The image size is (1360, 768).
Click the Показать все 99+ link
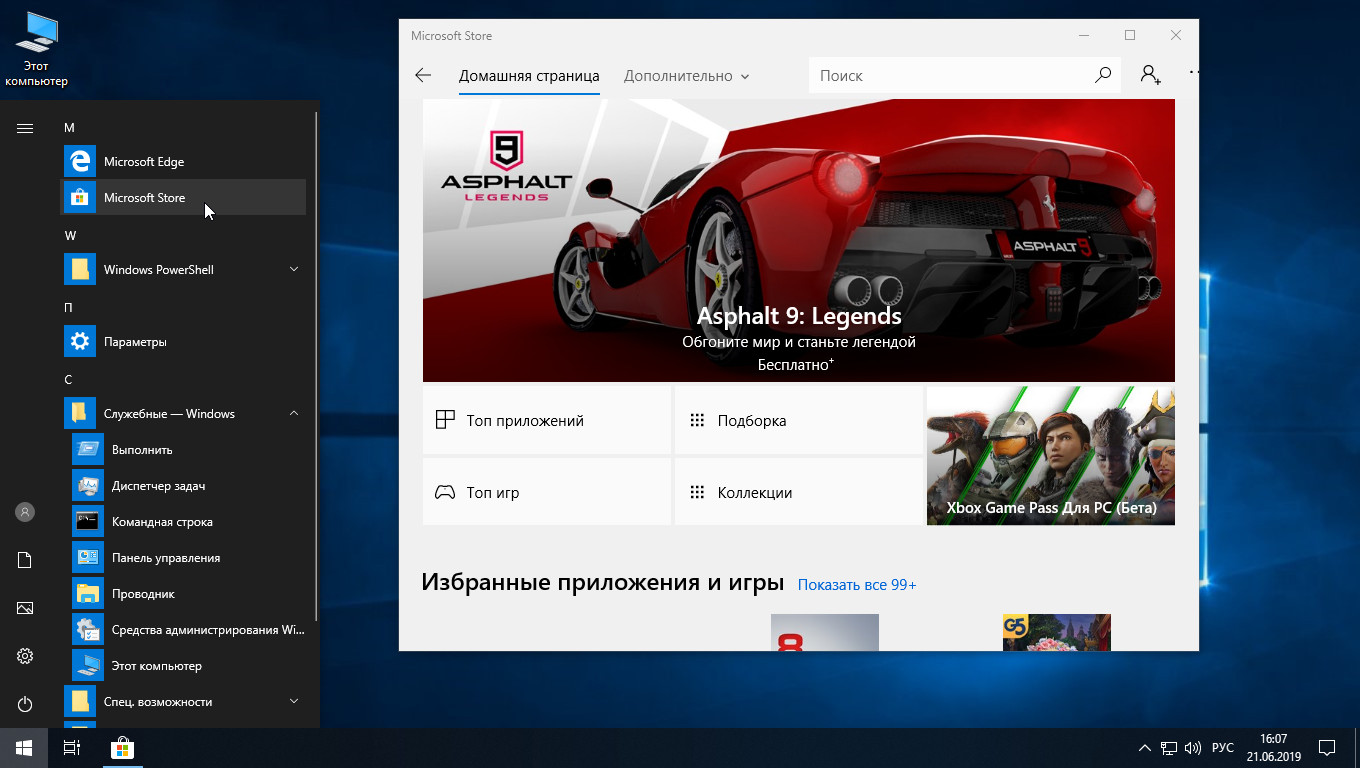coord(857,585)
